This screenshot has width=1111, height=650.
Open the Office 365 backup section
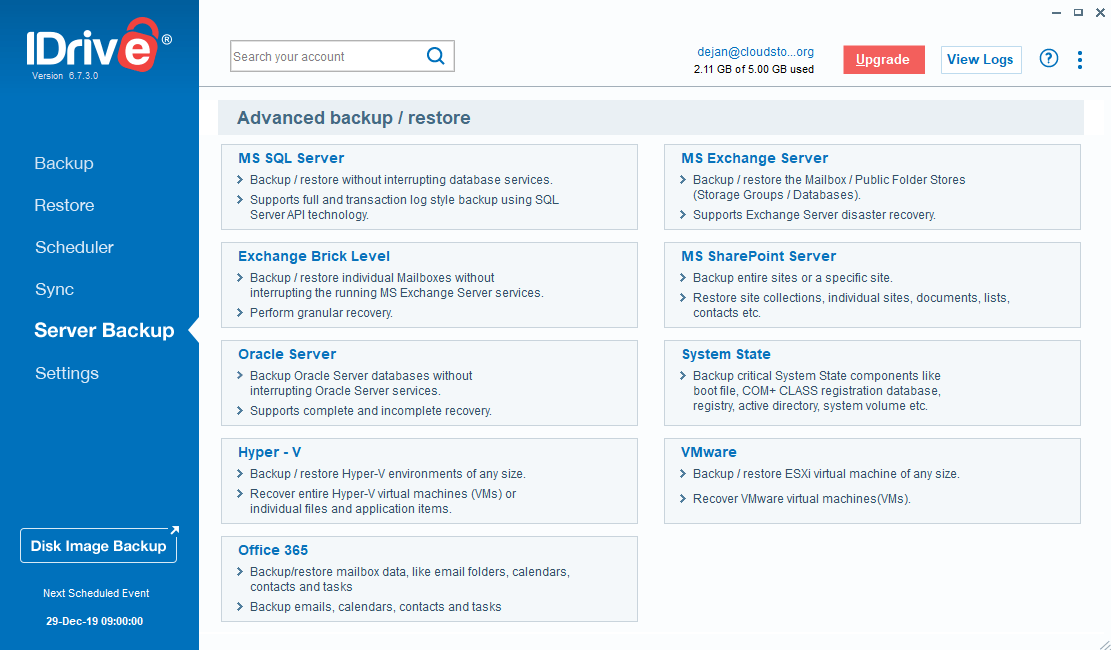click(x=273, y=550)
